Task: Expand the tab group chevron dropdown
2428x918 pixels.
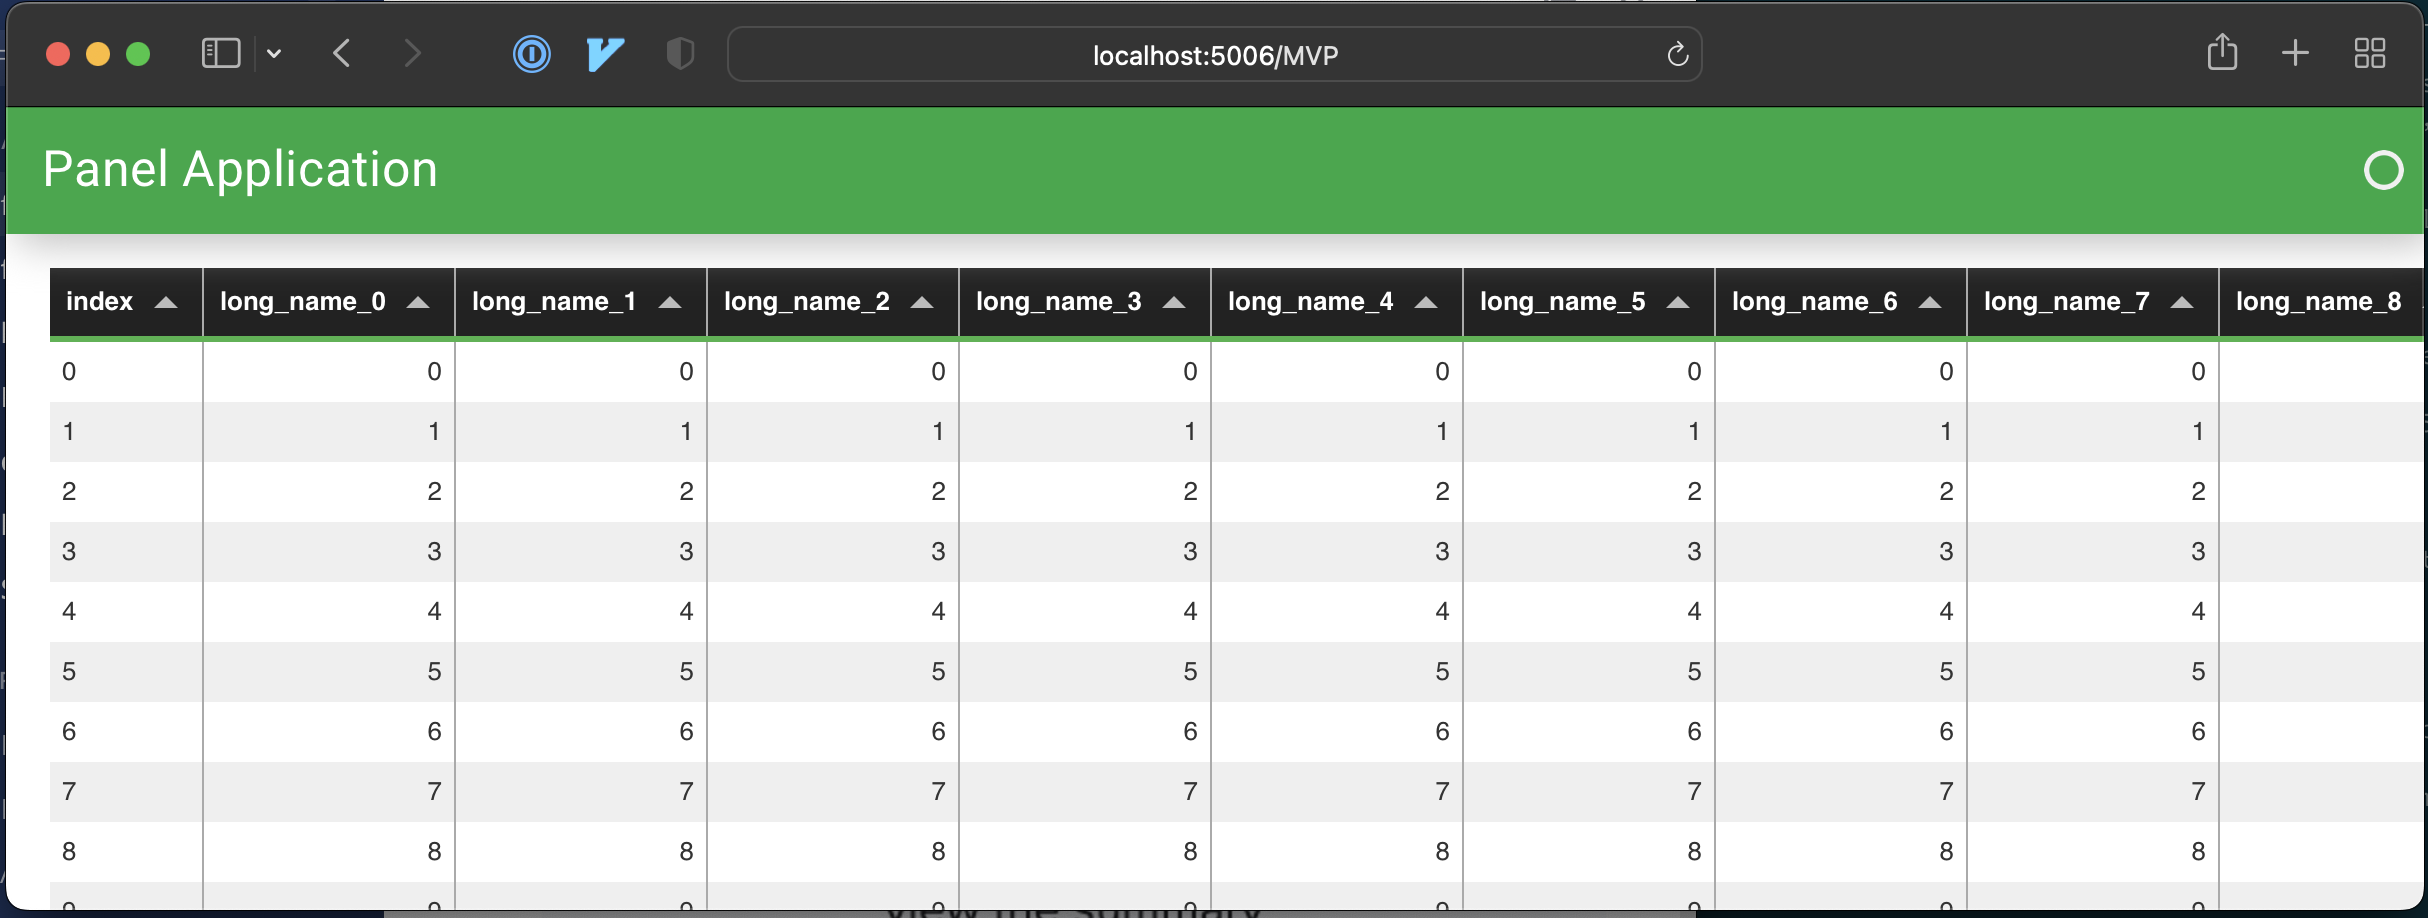Action: tap(275, 54)
